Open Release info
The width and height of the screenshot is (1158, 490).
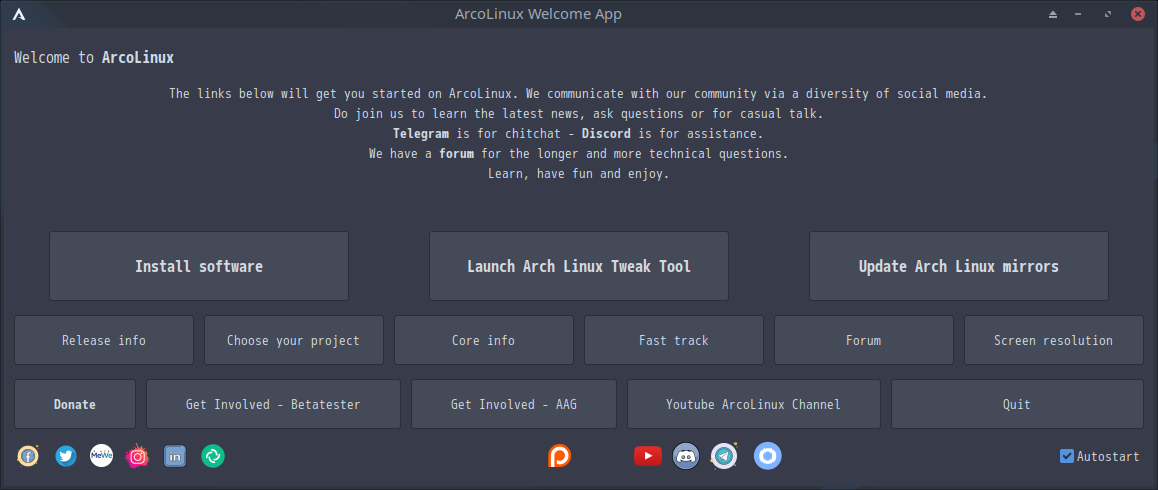point(104,340)
